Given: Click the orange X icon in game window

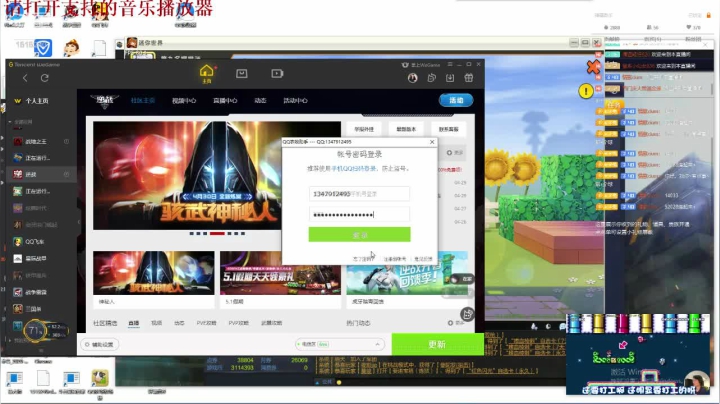Looking at the screenshot, I should click(593, 67).
